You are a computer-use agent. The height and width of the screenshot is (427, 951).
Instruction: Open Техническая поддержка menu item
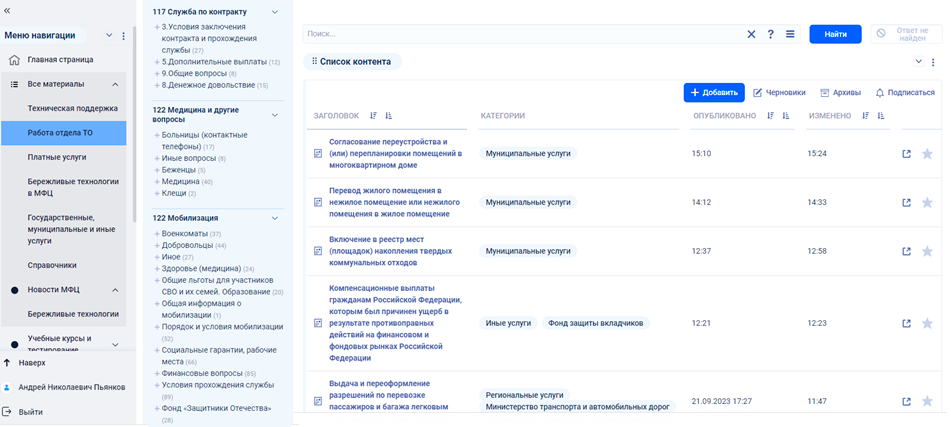click(x=73, y=109)
